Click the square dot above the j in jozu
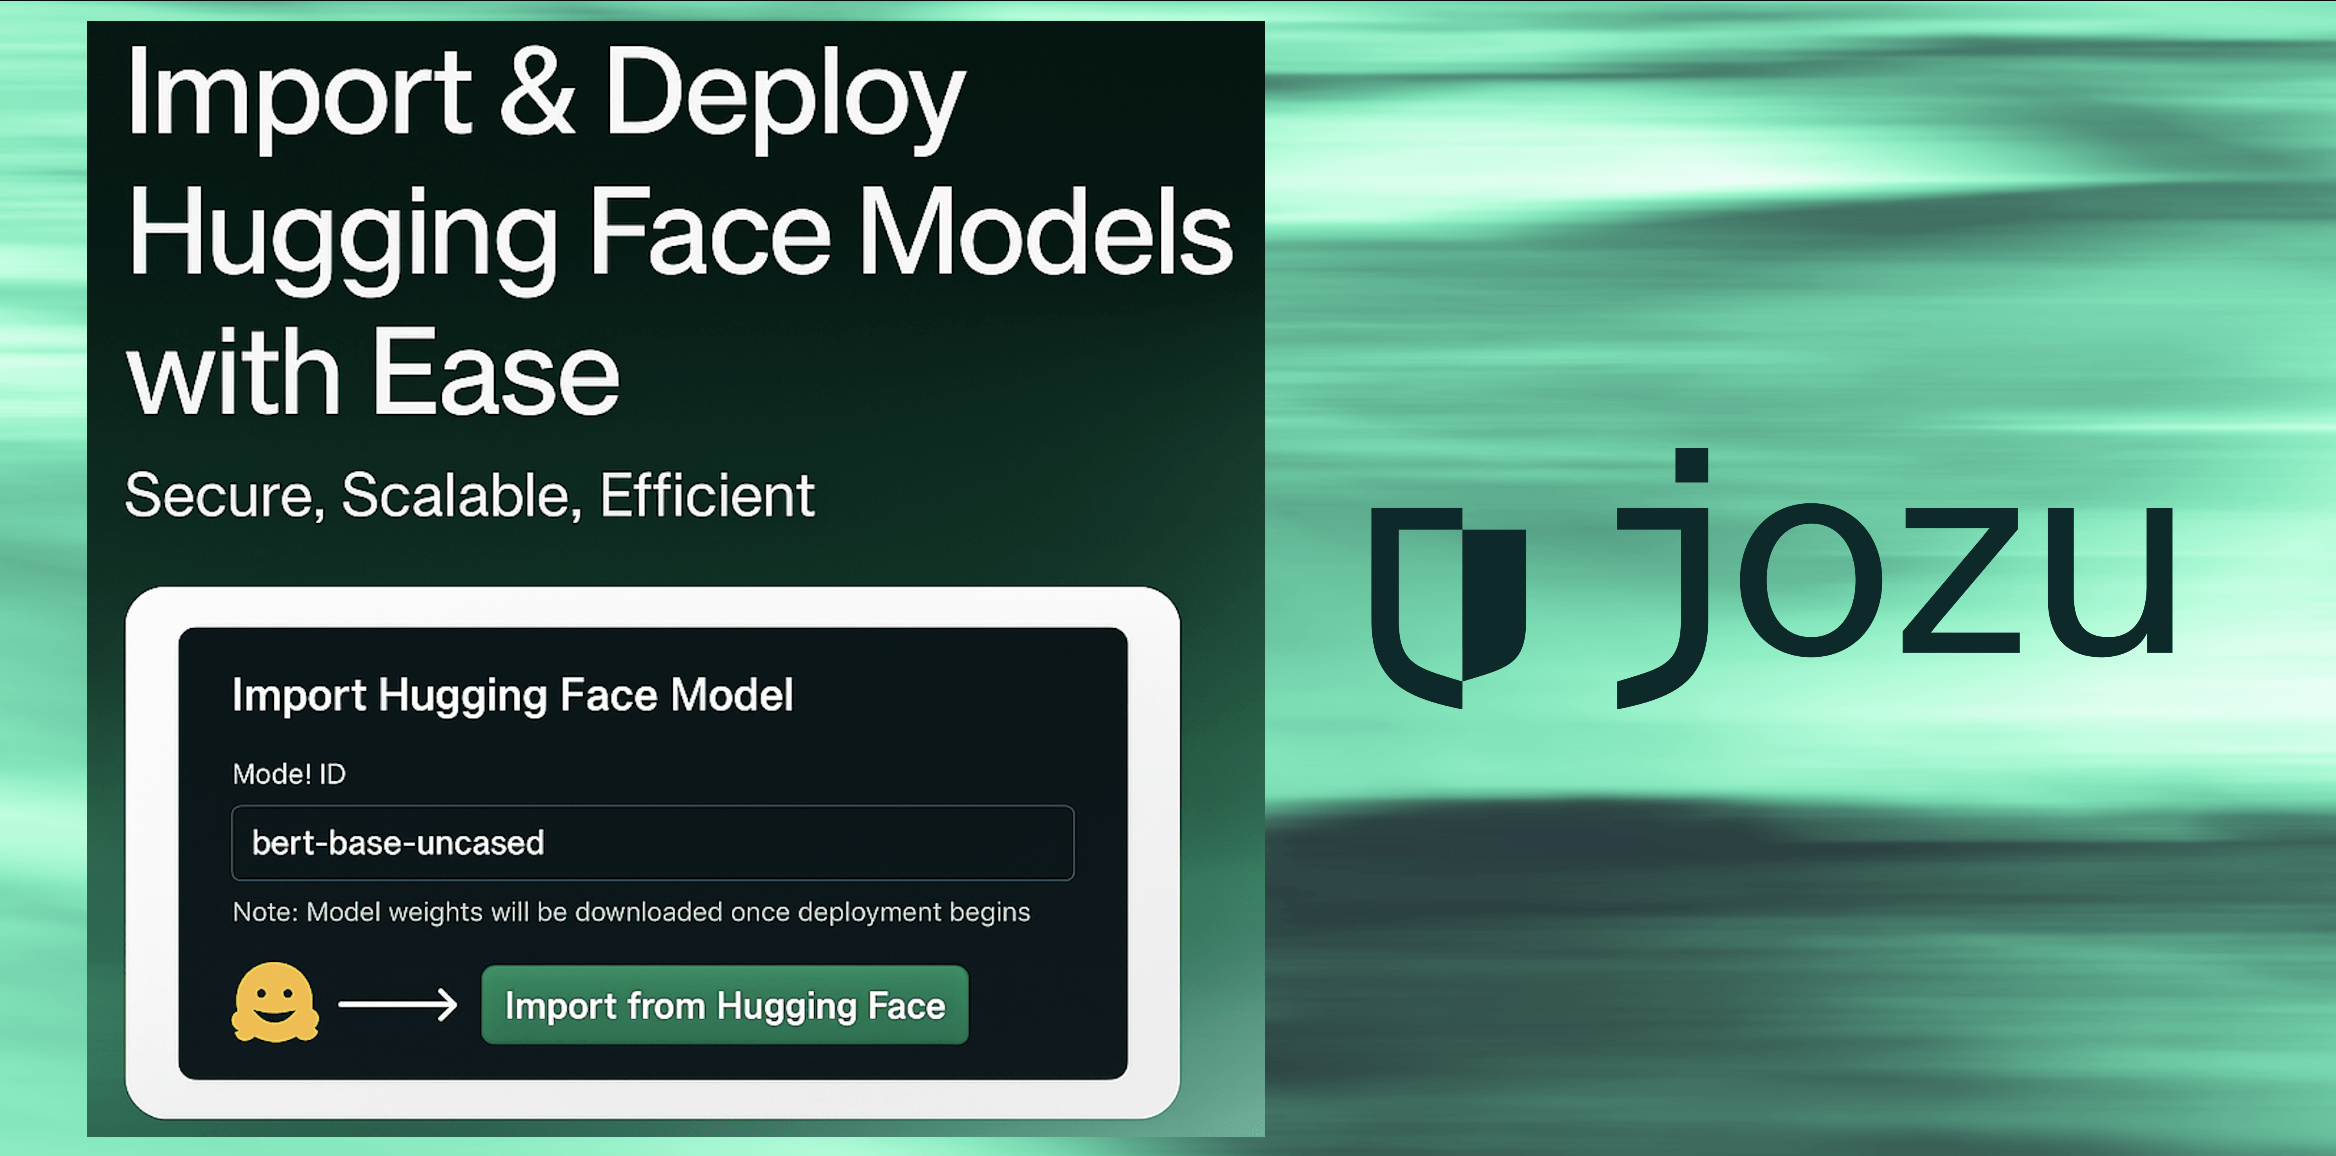Image resolution: width=2336 pixels, height=1156 pixels. click(1691, 465)
